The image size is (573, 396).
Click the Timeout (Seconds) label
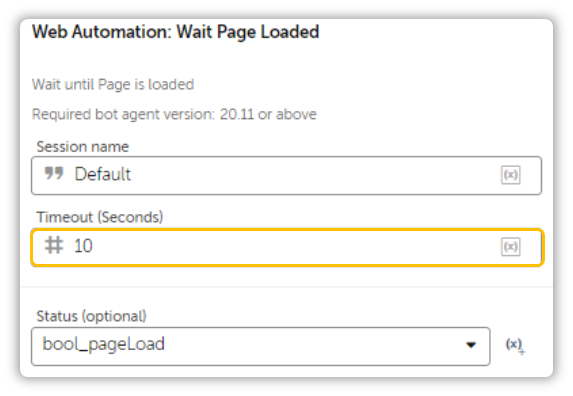(100, 217)
